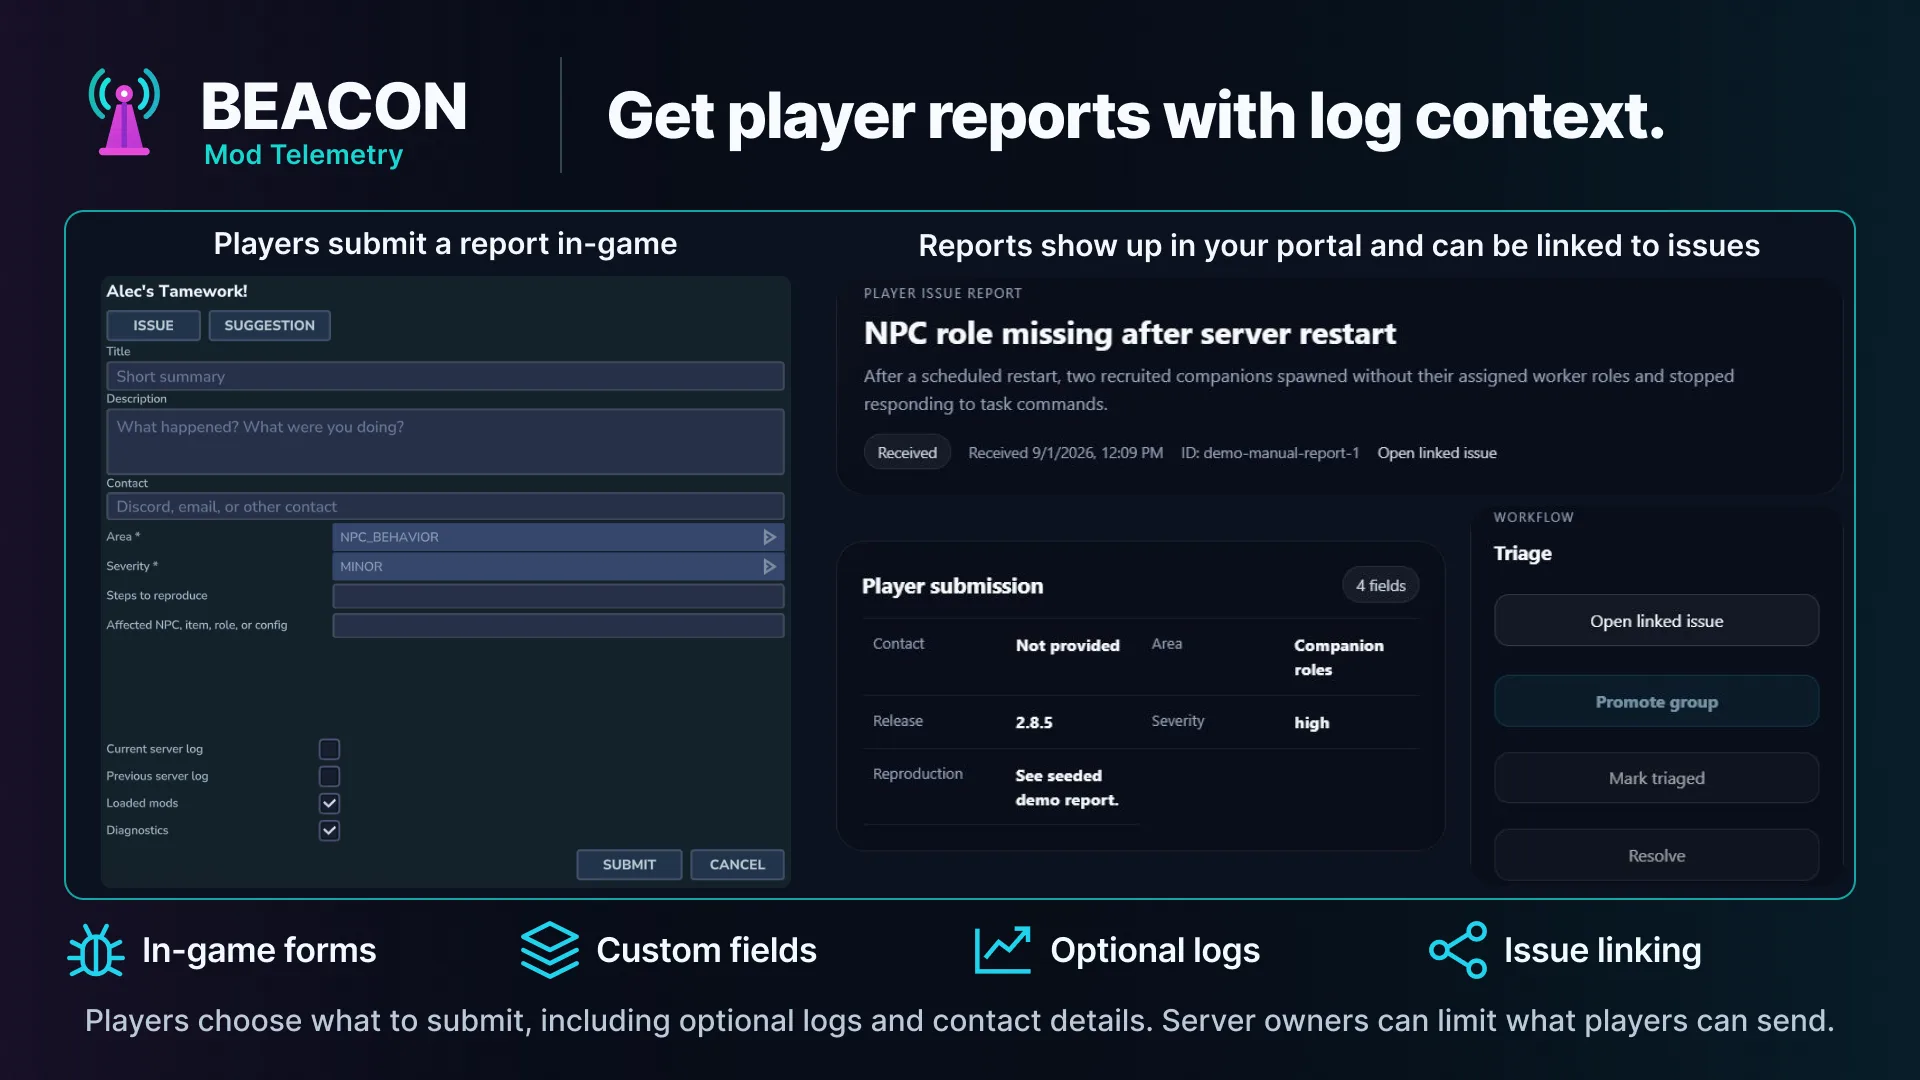Click the Open linked issue workflow button
This screenshot has width=1920, height=1080.
click(1656, 621)
